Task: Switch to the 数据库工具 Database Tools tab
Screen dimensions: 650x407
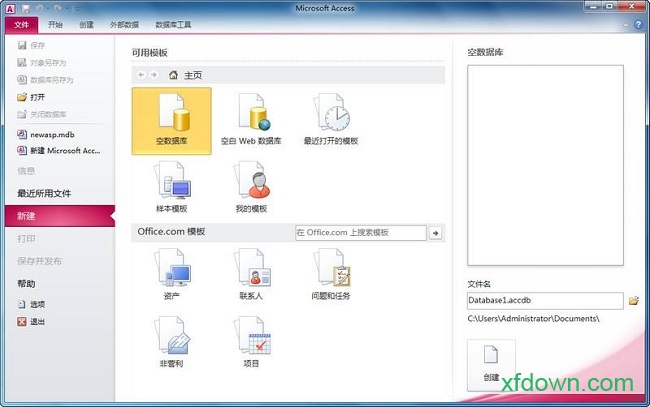Action: click(173, 25)
